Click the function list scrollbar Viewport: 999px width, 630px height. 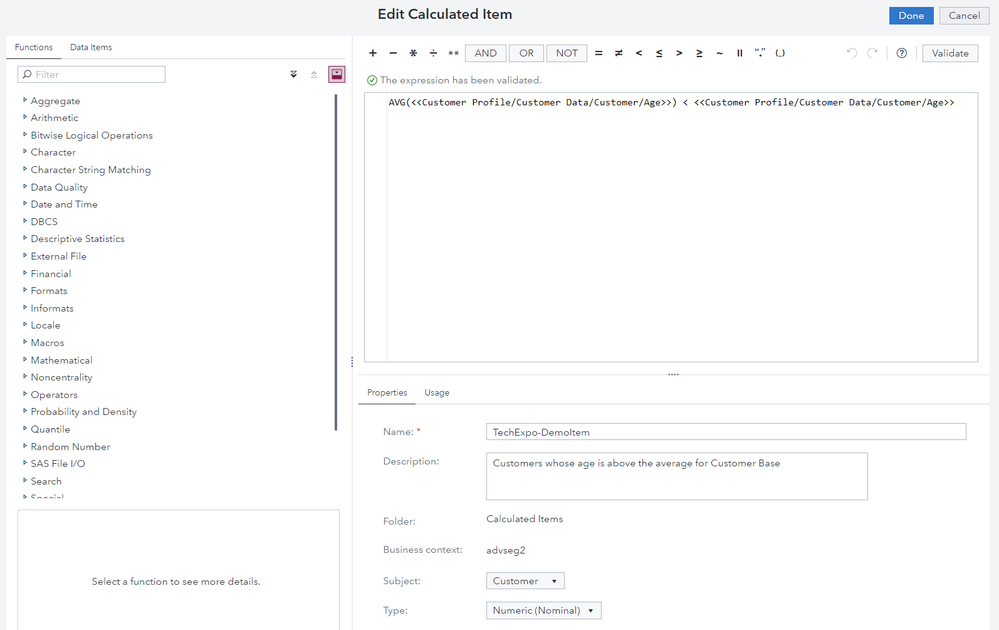336,262
